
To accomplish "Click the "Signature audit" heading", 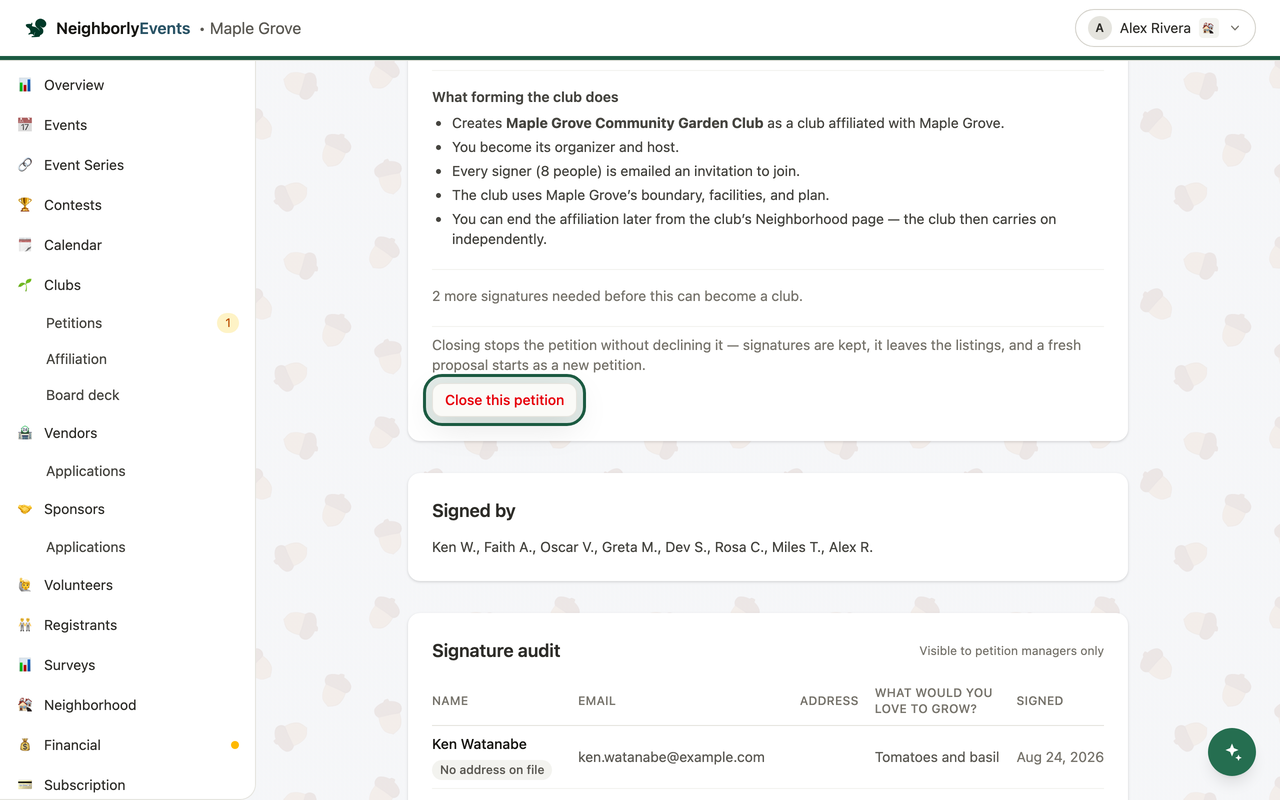I will (496, 650).
